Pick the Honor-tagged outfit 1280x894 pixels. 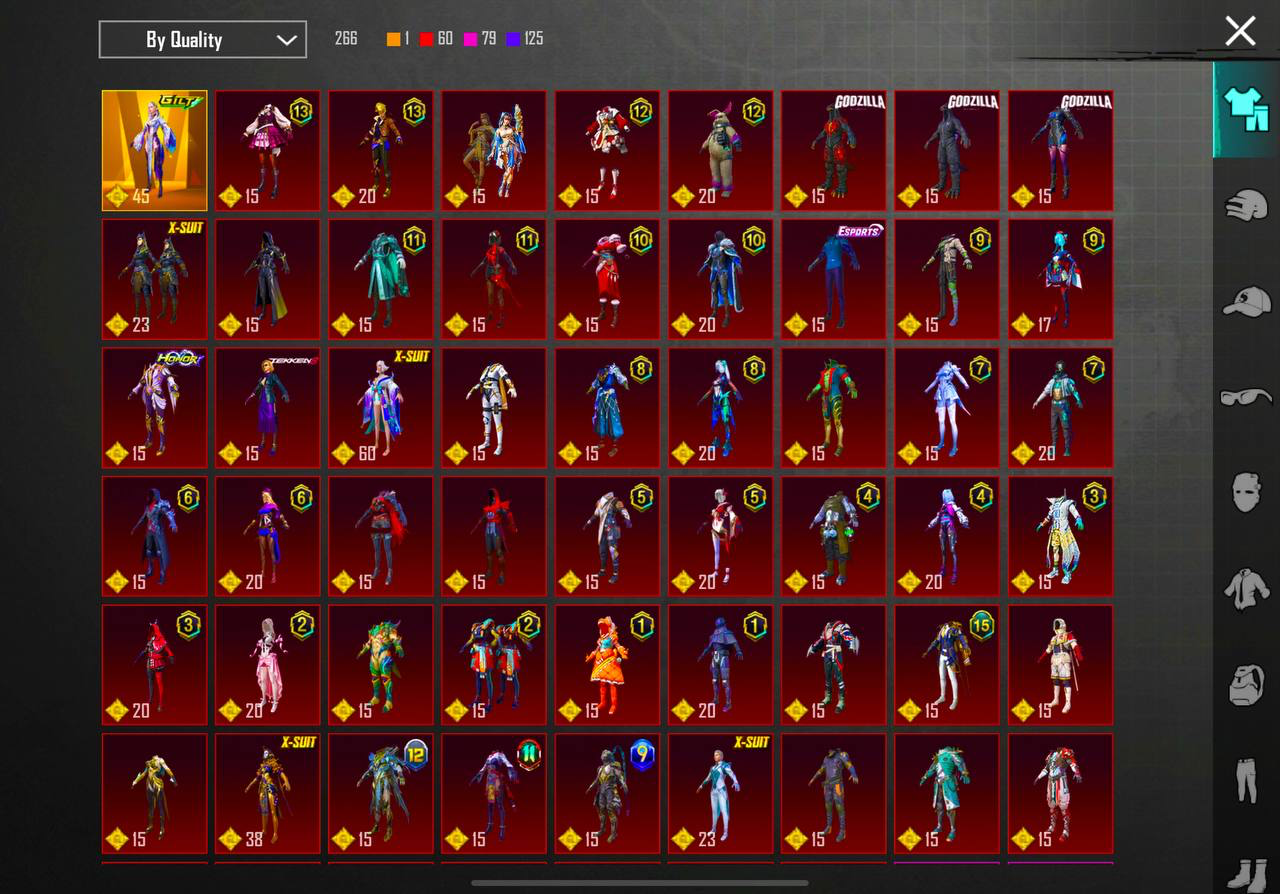pos(154,407)
